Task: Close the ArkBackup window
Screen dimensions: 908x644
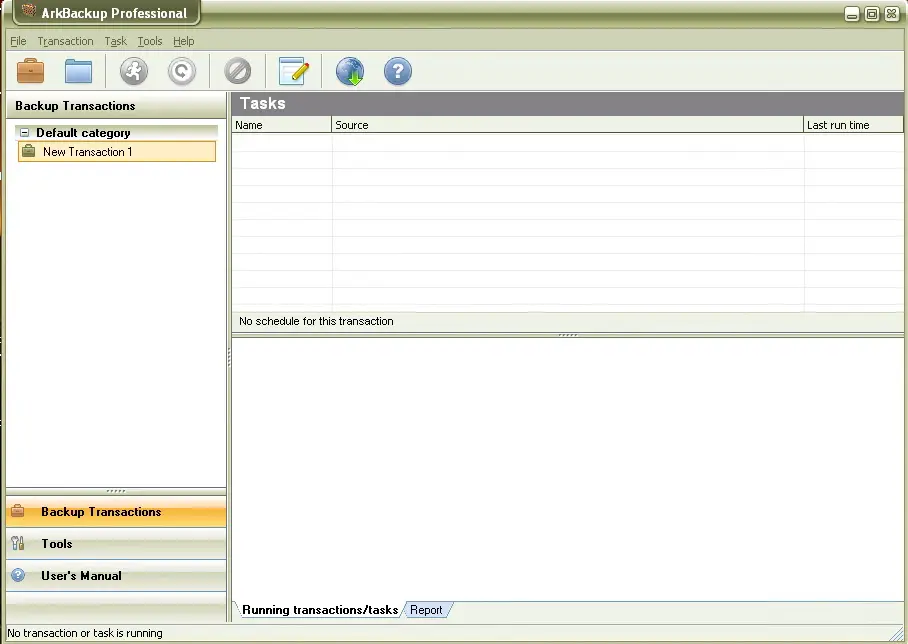Action: (892, 14)
